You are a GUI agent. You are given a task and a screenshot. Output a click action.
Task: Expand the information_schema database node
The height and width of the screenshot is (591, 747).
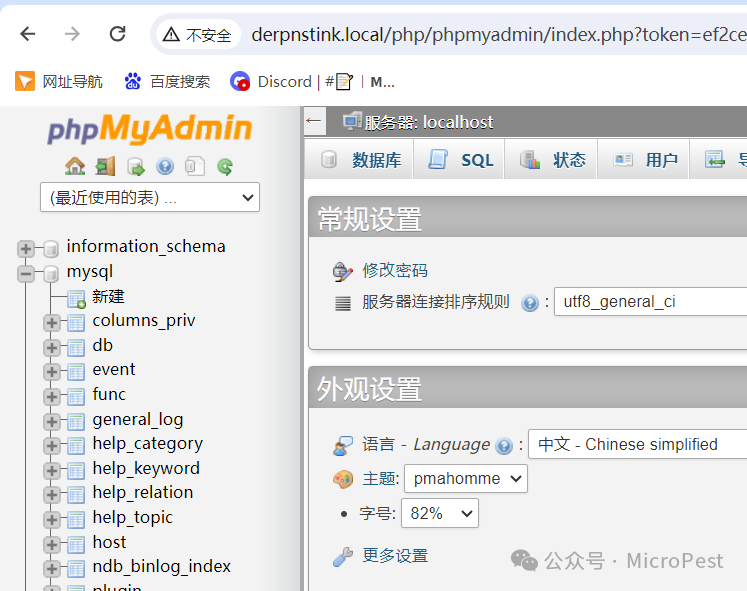[26, 248]
